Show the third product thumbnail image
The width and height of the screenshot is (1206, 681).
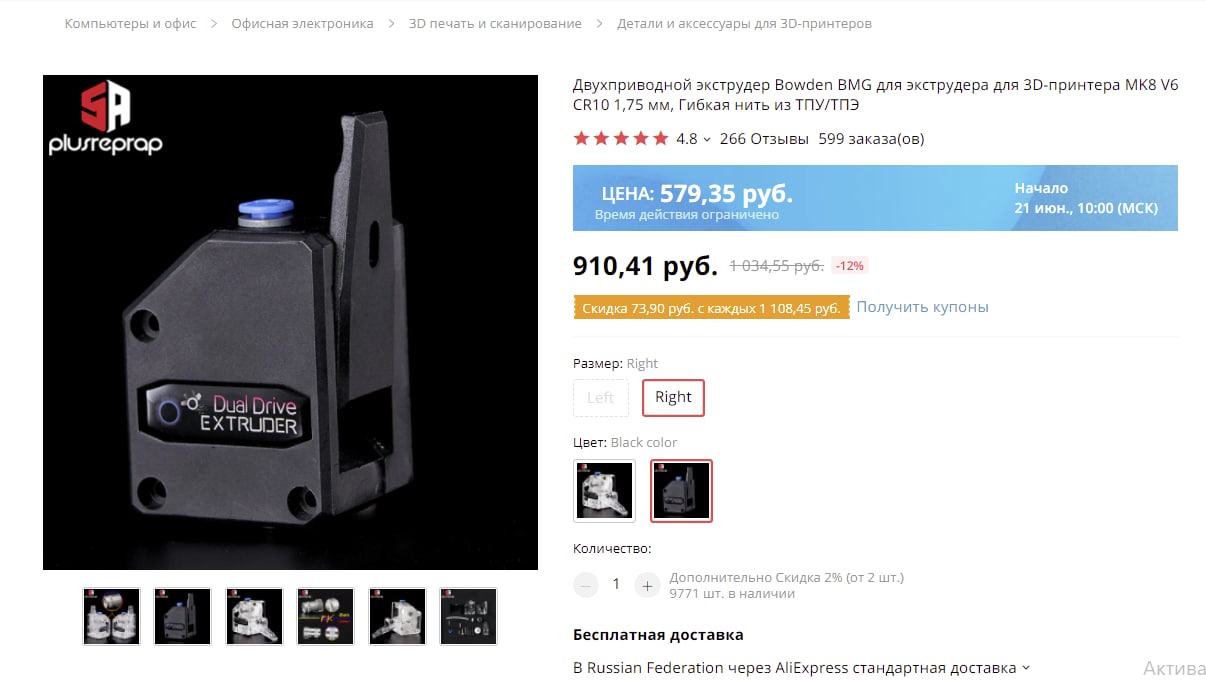tap(254, 616)
